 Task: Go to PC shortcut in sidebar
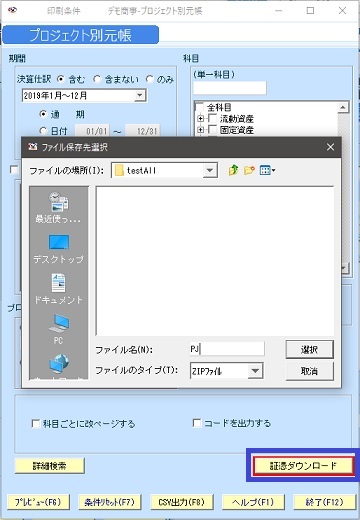[59, 329]
